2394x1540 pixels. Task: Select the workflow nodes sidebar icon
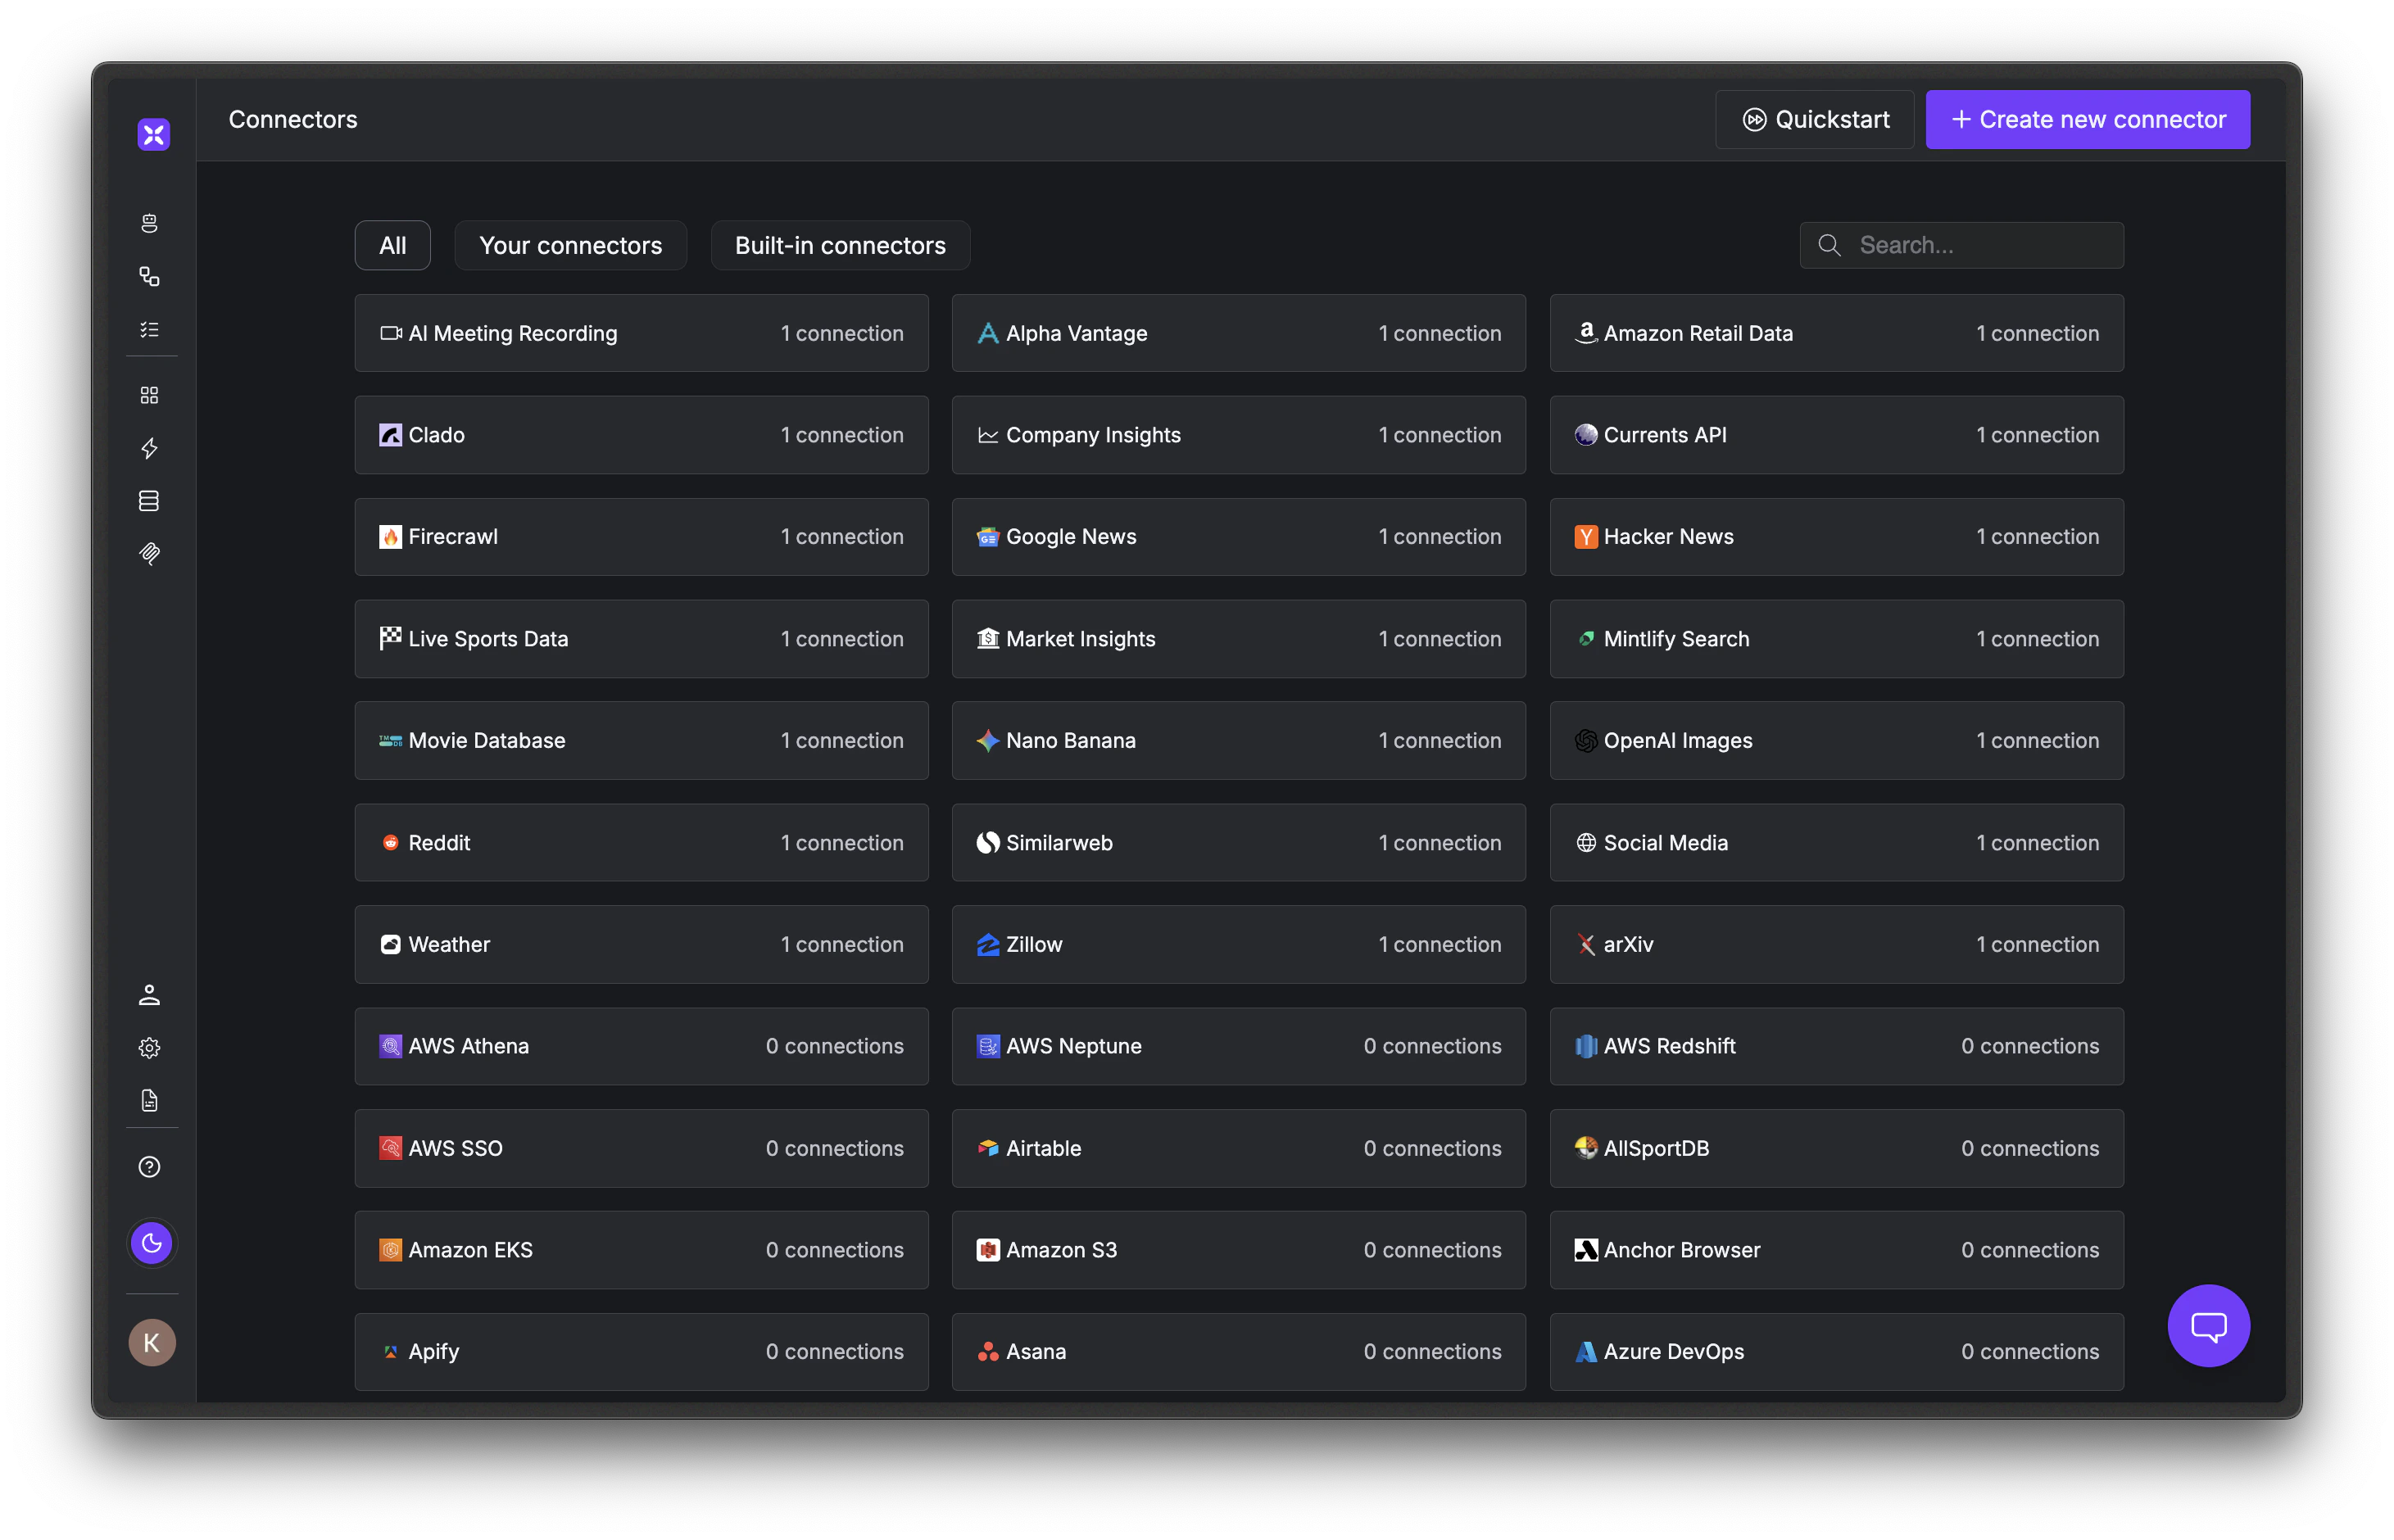tap(151, 277)
